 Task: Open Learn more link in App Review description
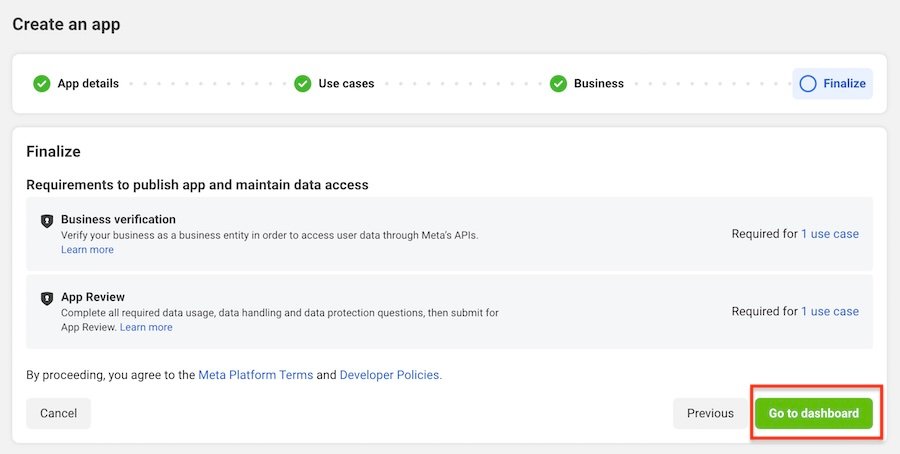click(146, 327)
